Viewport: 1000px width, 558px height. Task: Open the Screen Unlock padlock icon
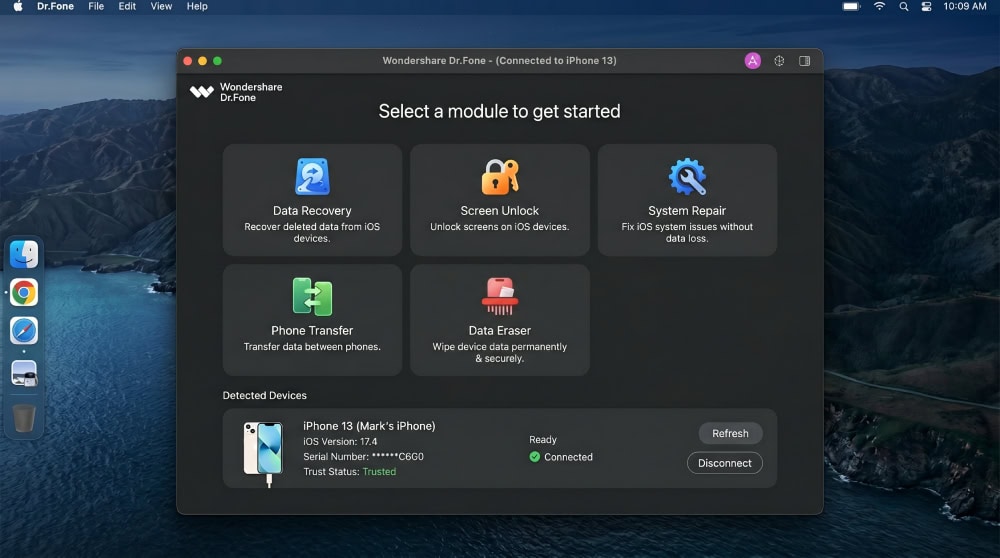pos(500,177)
